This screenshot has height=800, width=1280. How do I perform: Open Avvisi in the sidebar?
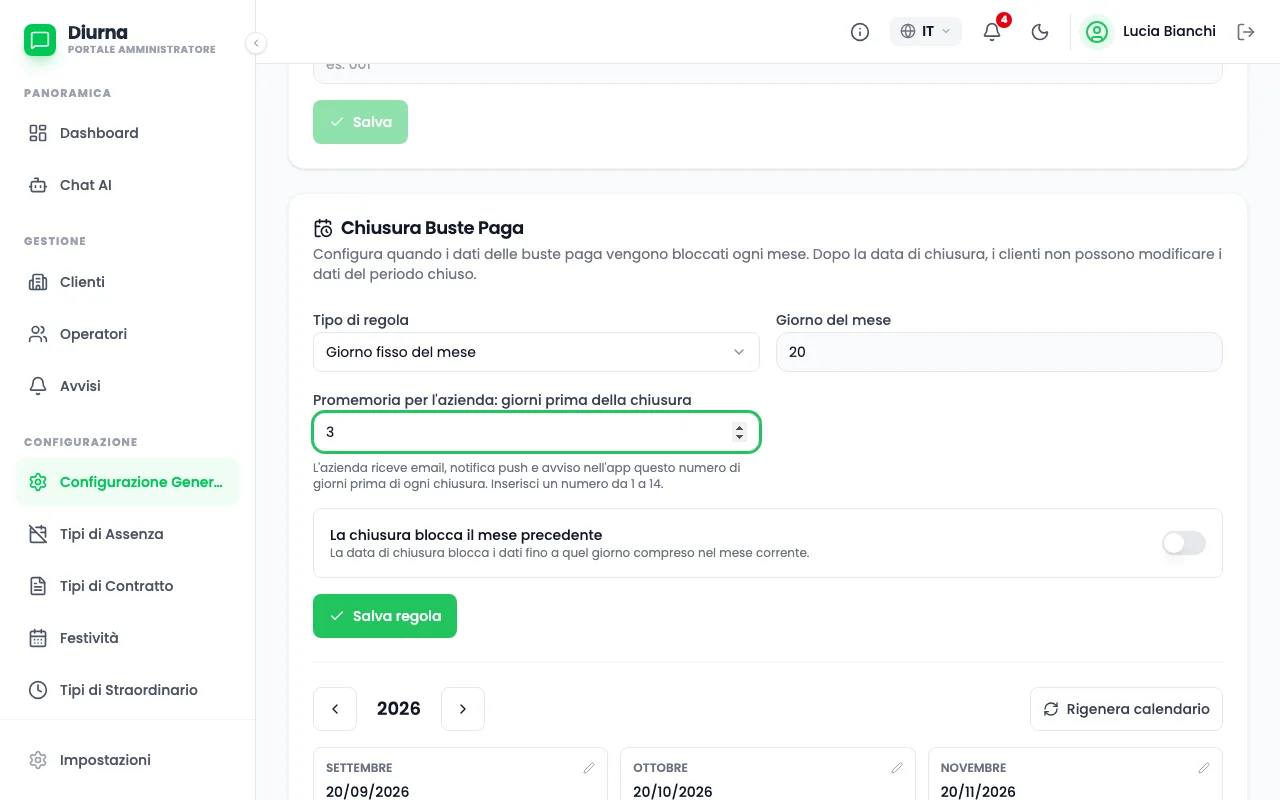click(x=128, y=386)
